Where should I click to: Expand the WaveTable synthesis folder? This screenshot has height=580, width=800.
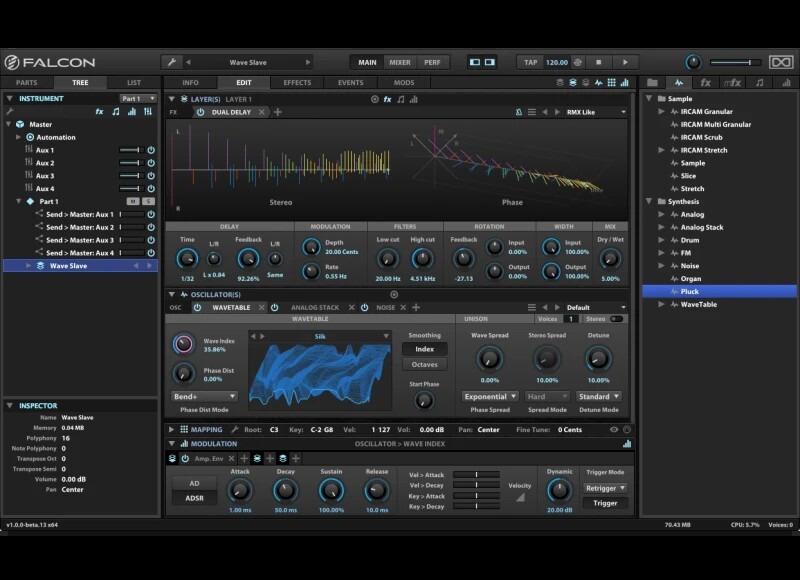(661, 304)
